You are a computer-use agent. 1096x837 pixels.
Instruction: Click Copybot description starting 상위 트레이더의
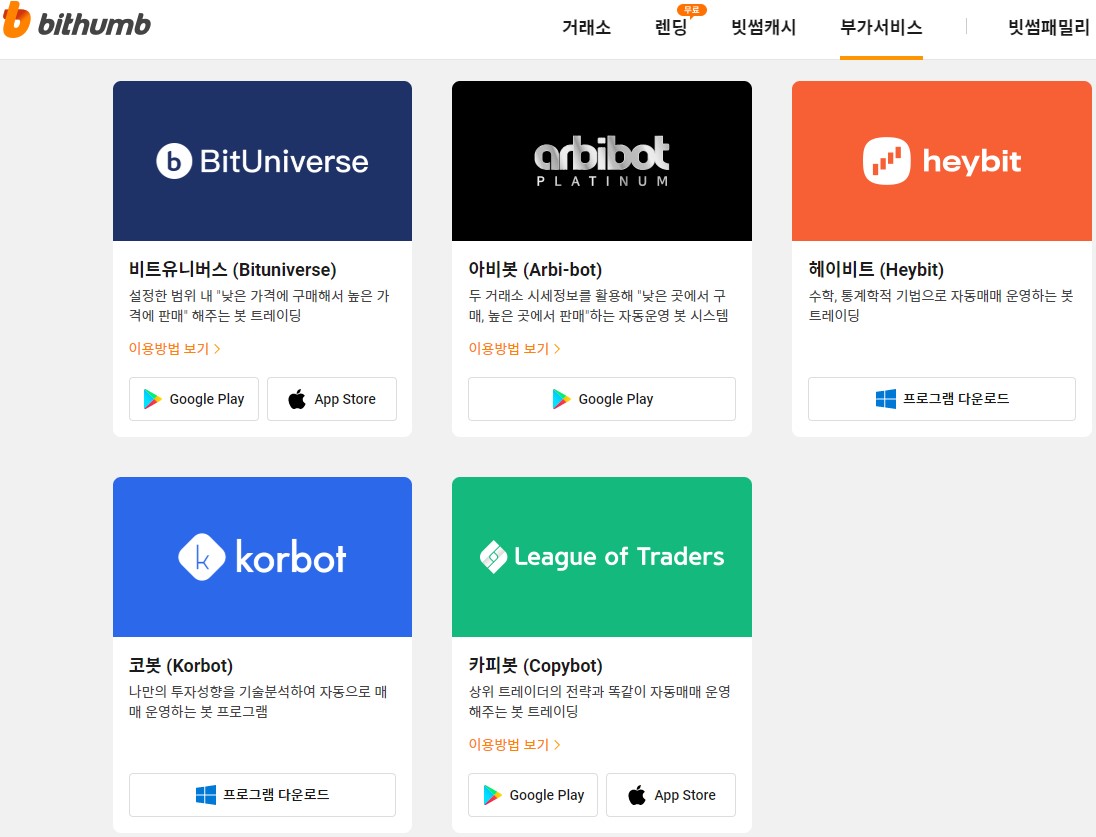600,701
